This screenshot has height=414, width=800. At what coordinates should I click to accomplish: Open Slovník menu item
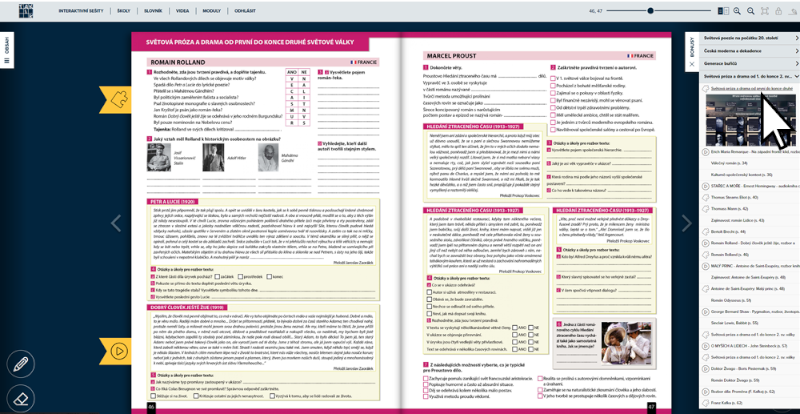click(x=153, y=11)
